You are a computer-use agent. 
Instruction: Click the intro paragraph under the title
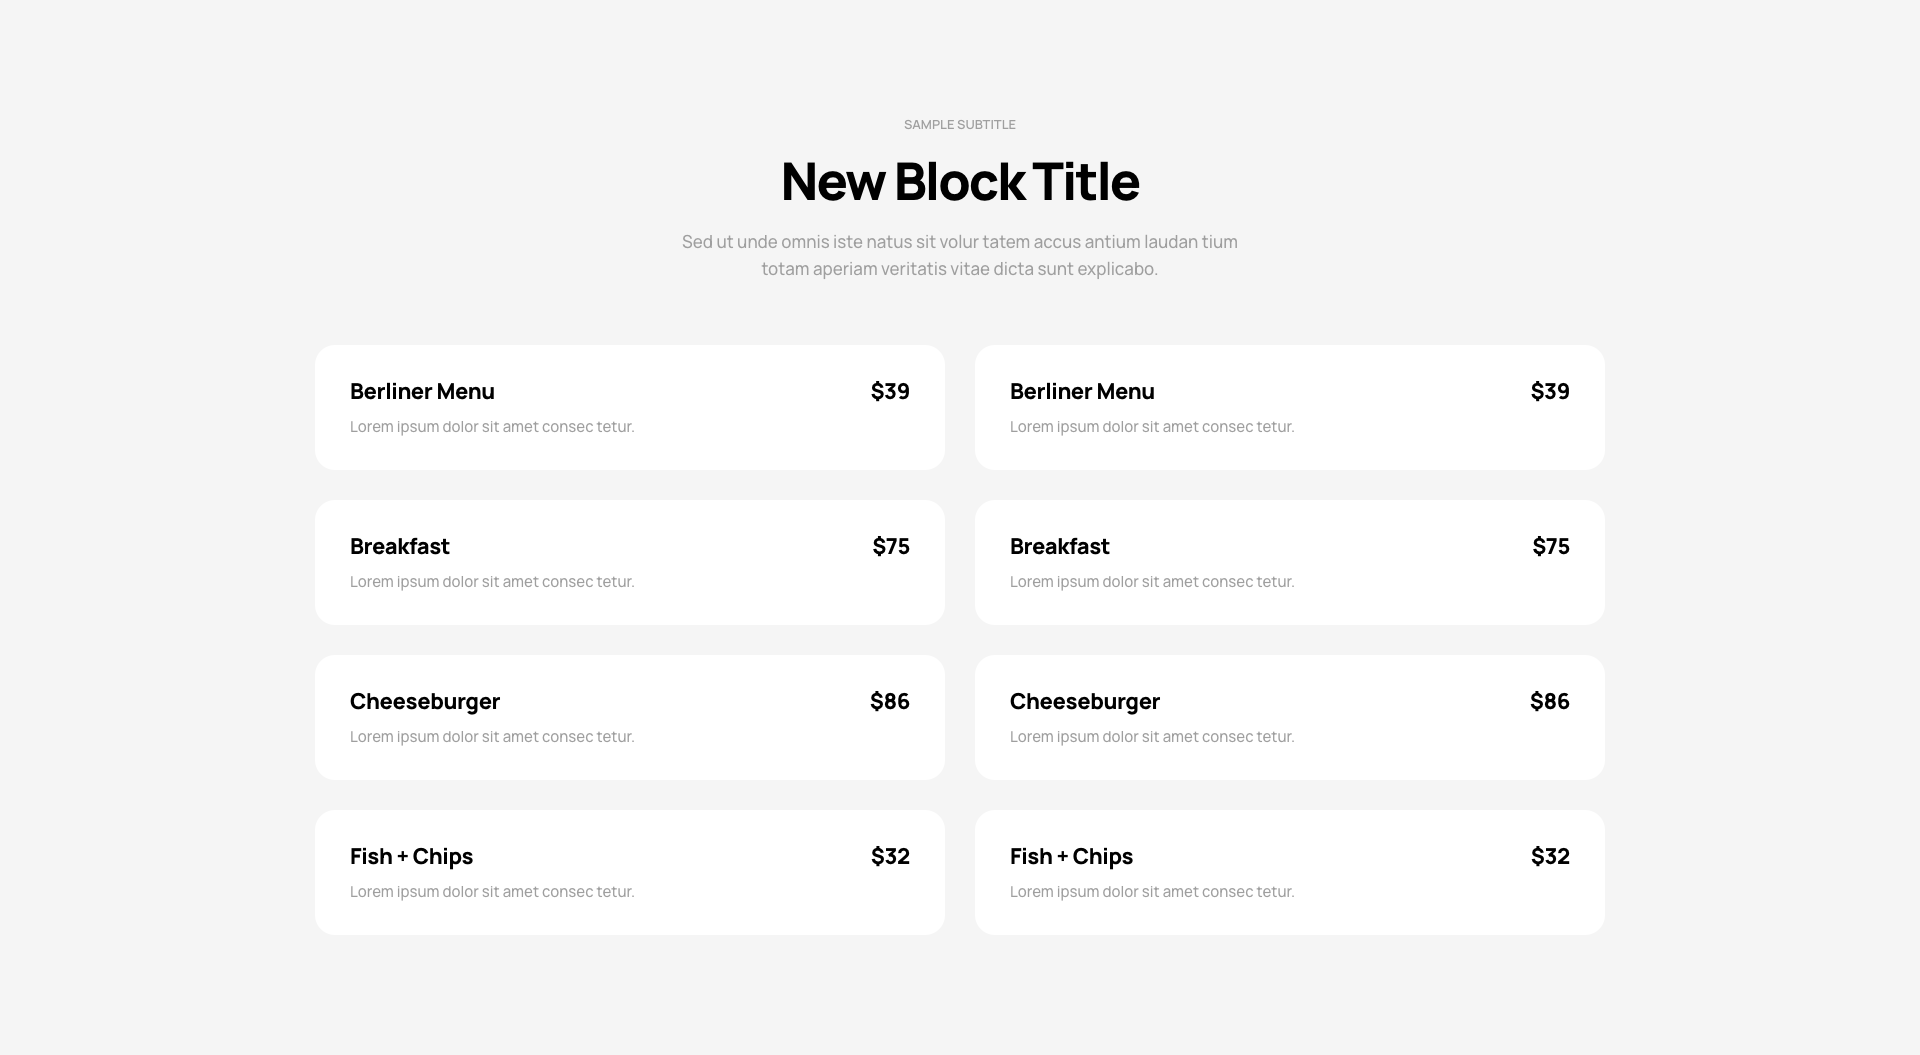[960, 255]
